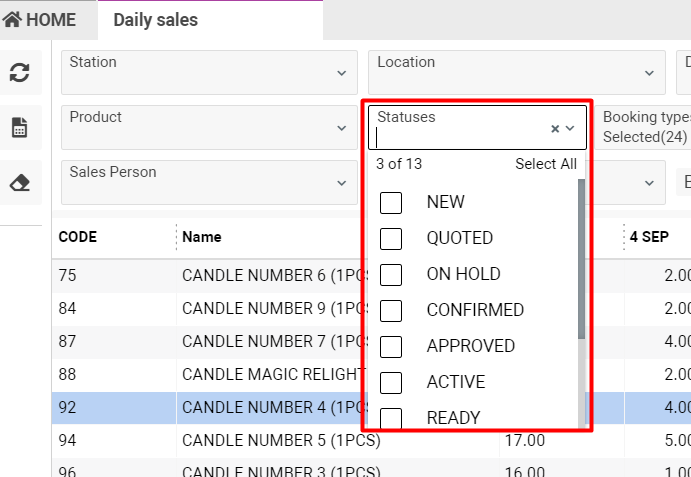The image size is (691, 477).
Task: Enable the CONFIRMED status checkbox
Action: tap(391, 310)
